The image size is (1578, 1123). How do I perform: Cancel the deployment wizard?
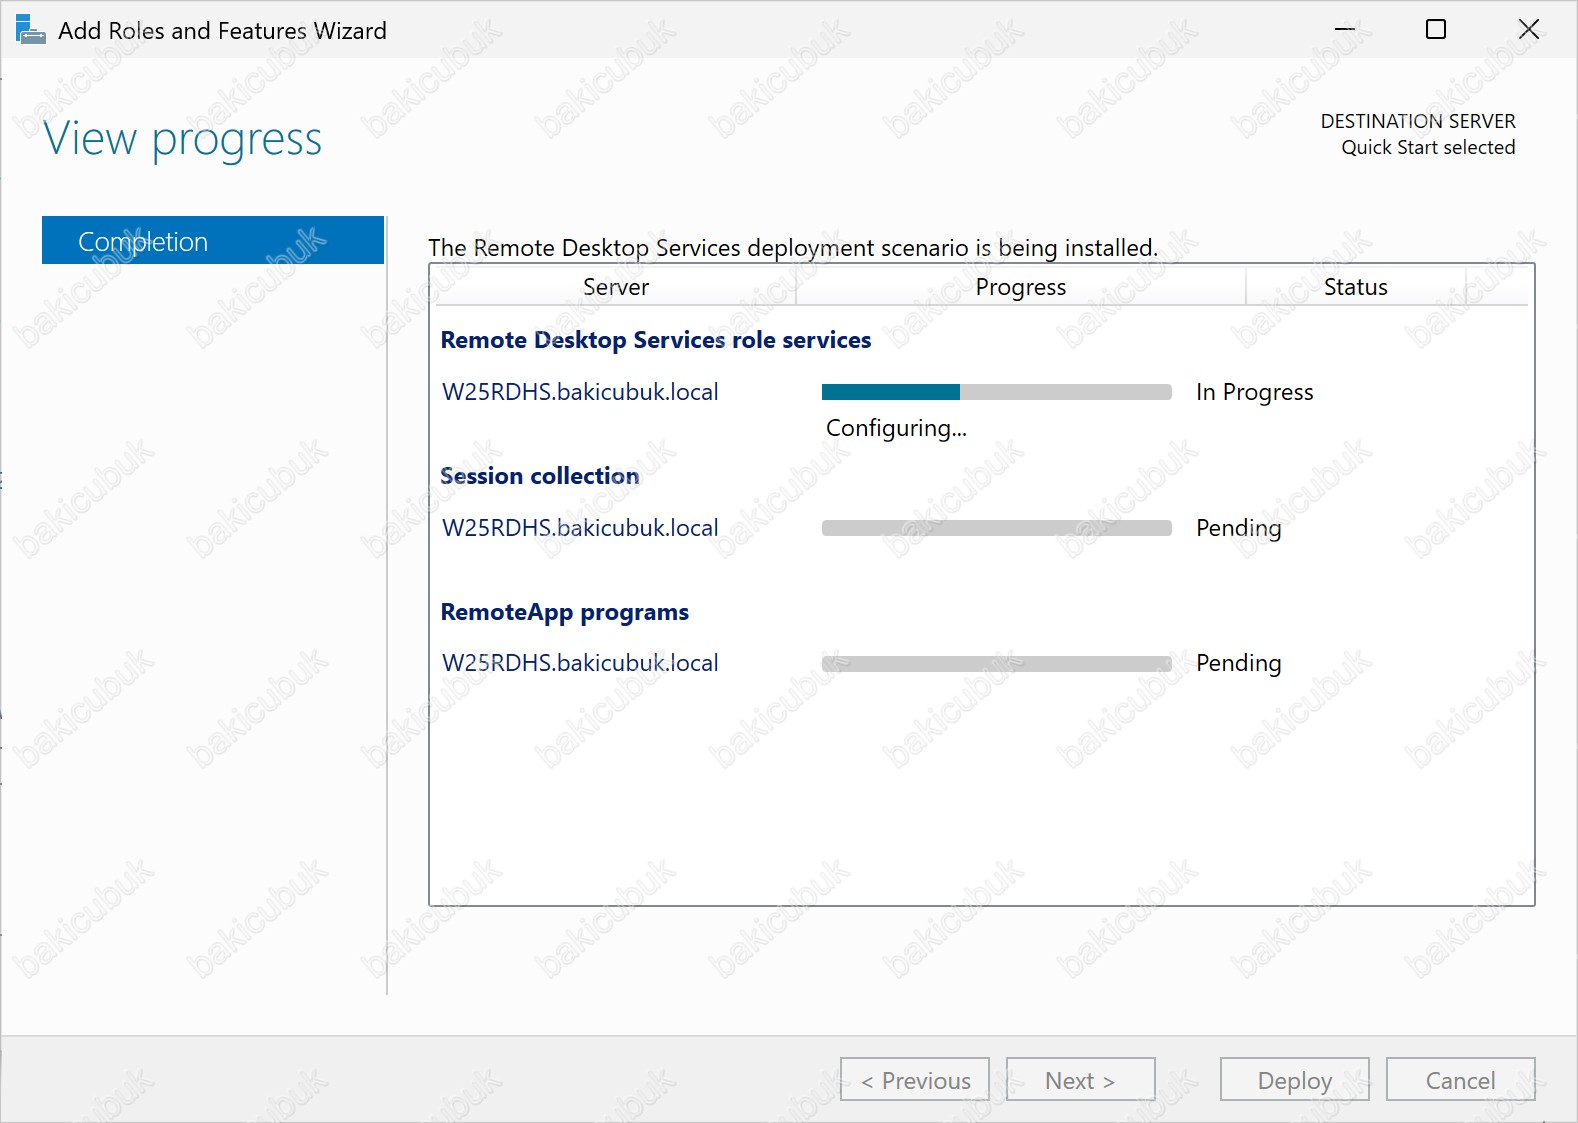[1460, 1080]
